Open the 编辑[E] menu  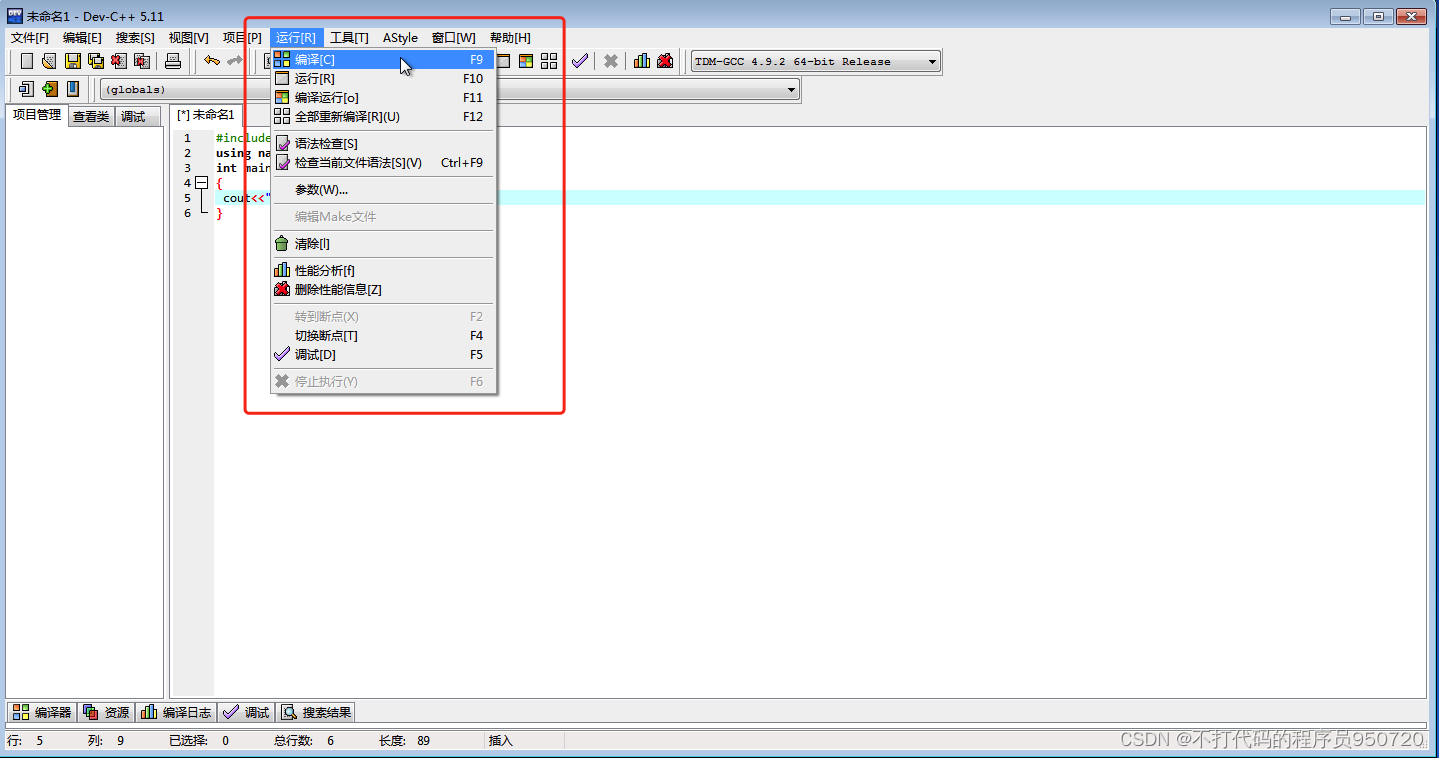coord(82,37)
